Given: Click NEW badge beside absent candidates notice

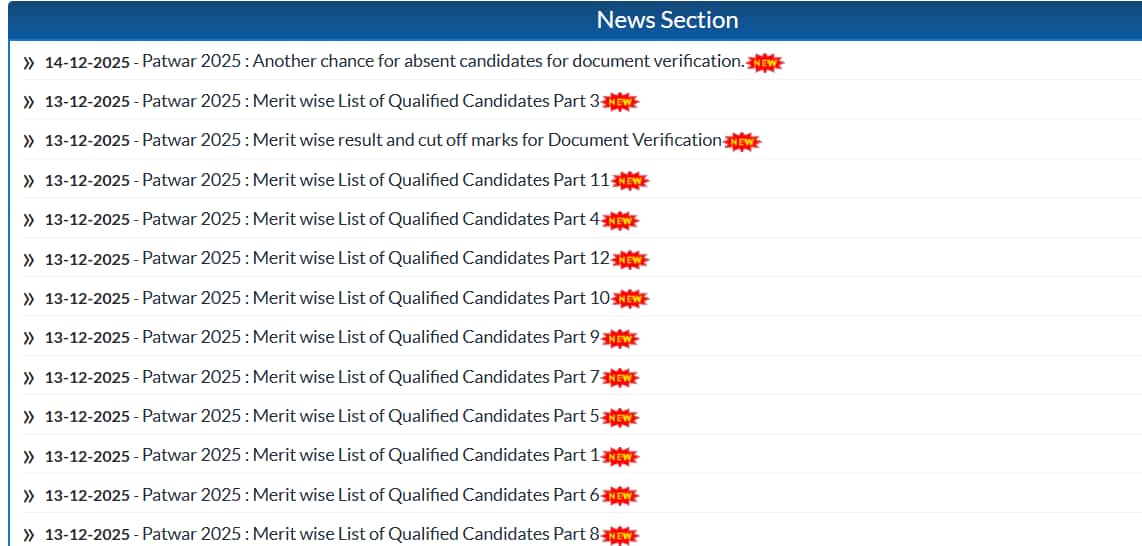Looking at the screenshot, I should (765, 63).
